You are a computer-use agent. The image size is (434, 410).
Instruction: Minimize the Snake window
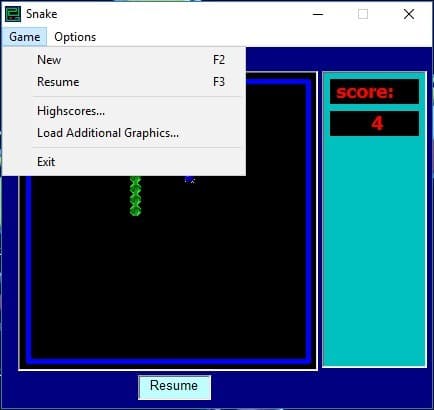(318, 14)
